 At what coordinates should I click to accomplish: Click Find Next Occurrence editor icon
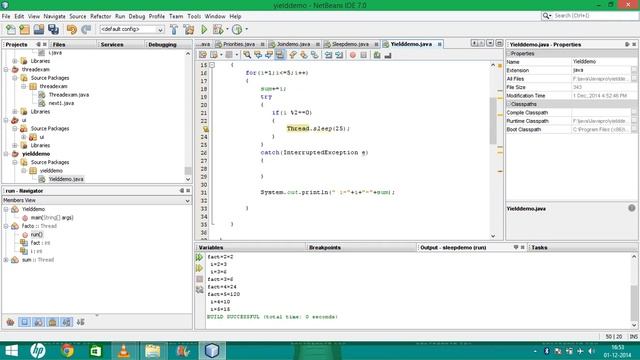(x=269, y=55)
